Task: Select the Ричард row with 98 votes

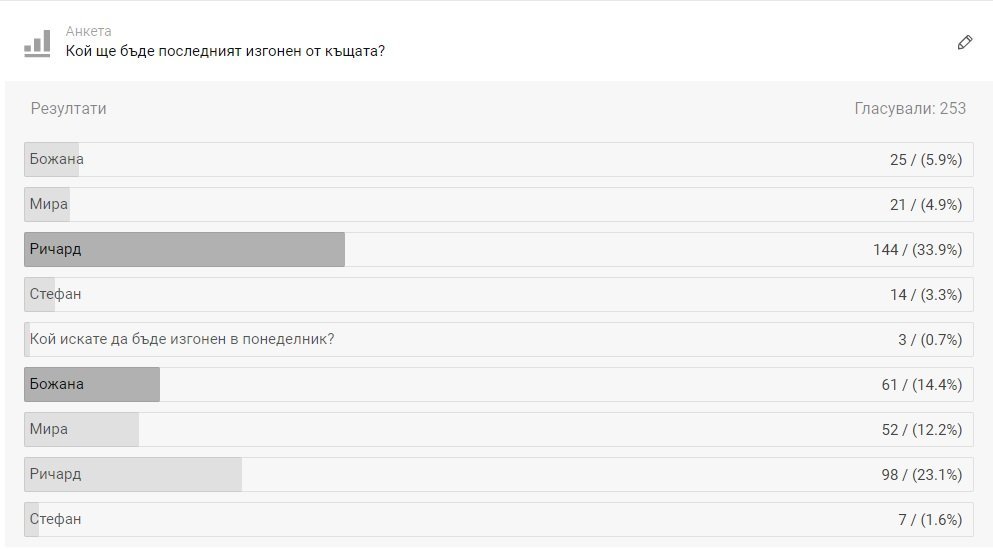Action: [498, 474]
